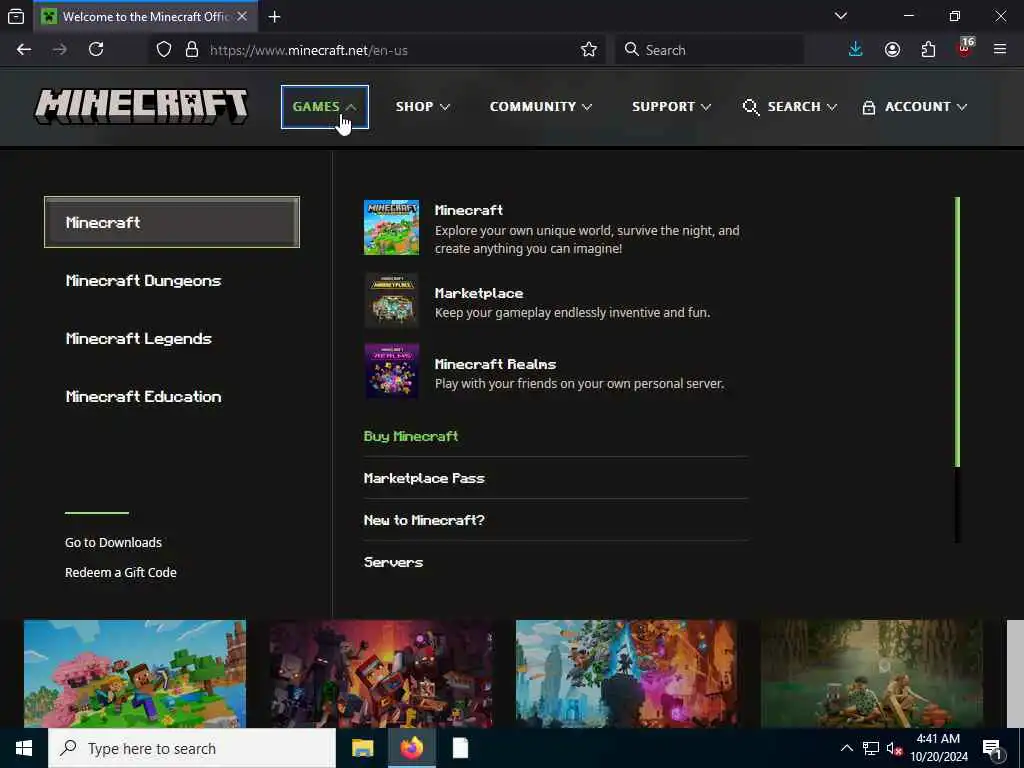Viewport: 1024px width, 768px height.
Task: Click the Minecraft logo in the header
Action: click(141, 106)
